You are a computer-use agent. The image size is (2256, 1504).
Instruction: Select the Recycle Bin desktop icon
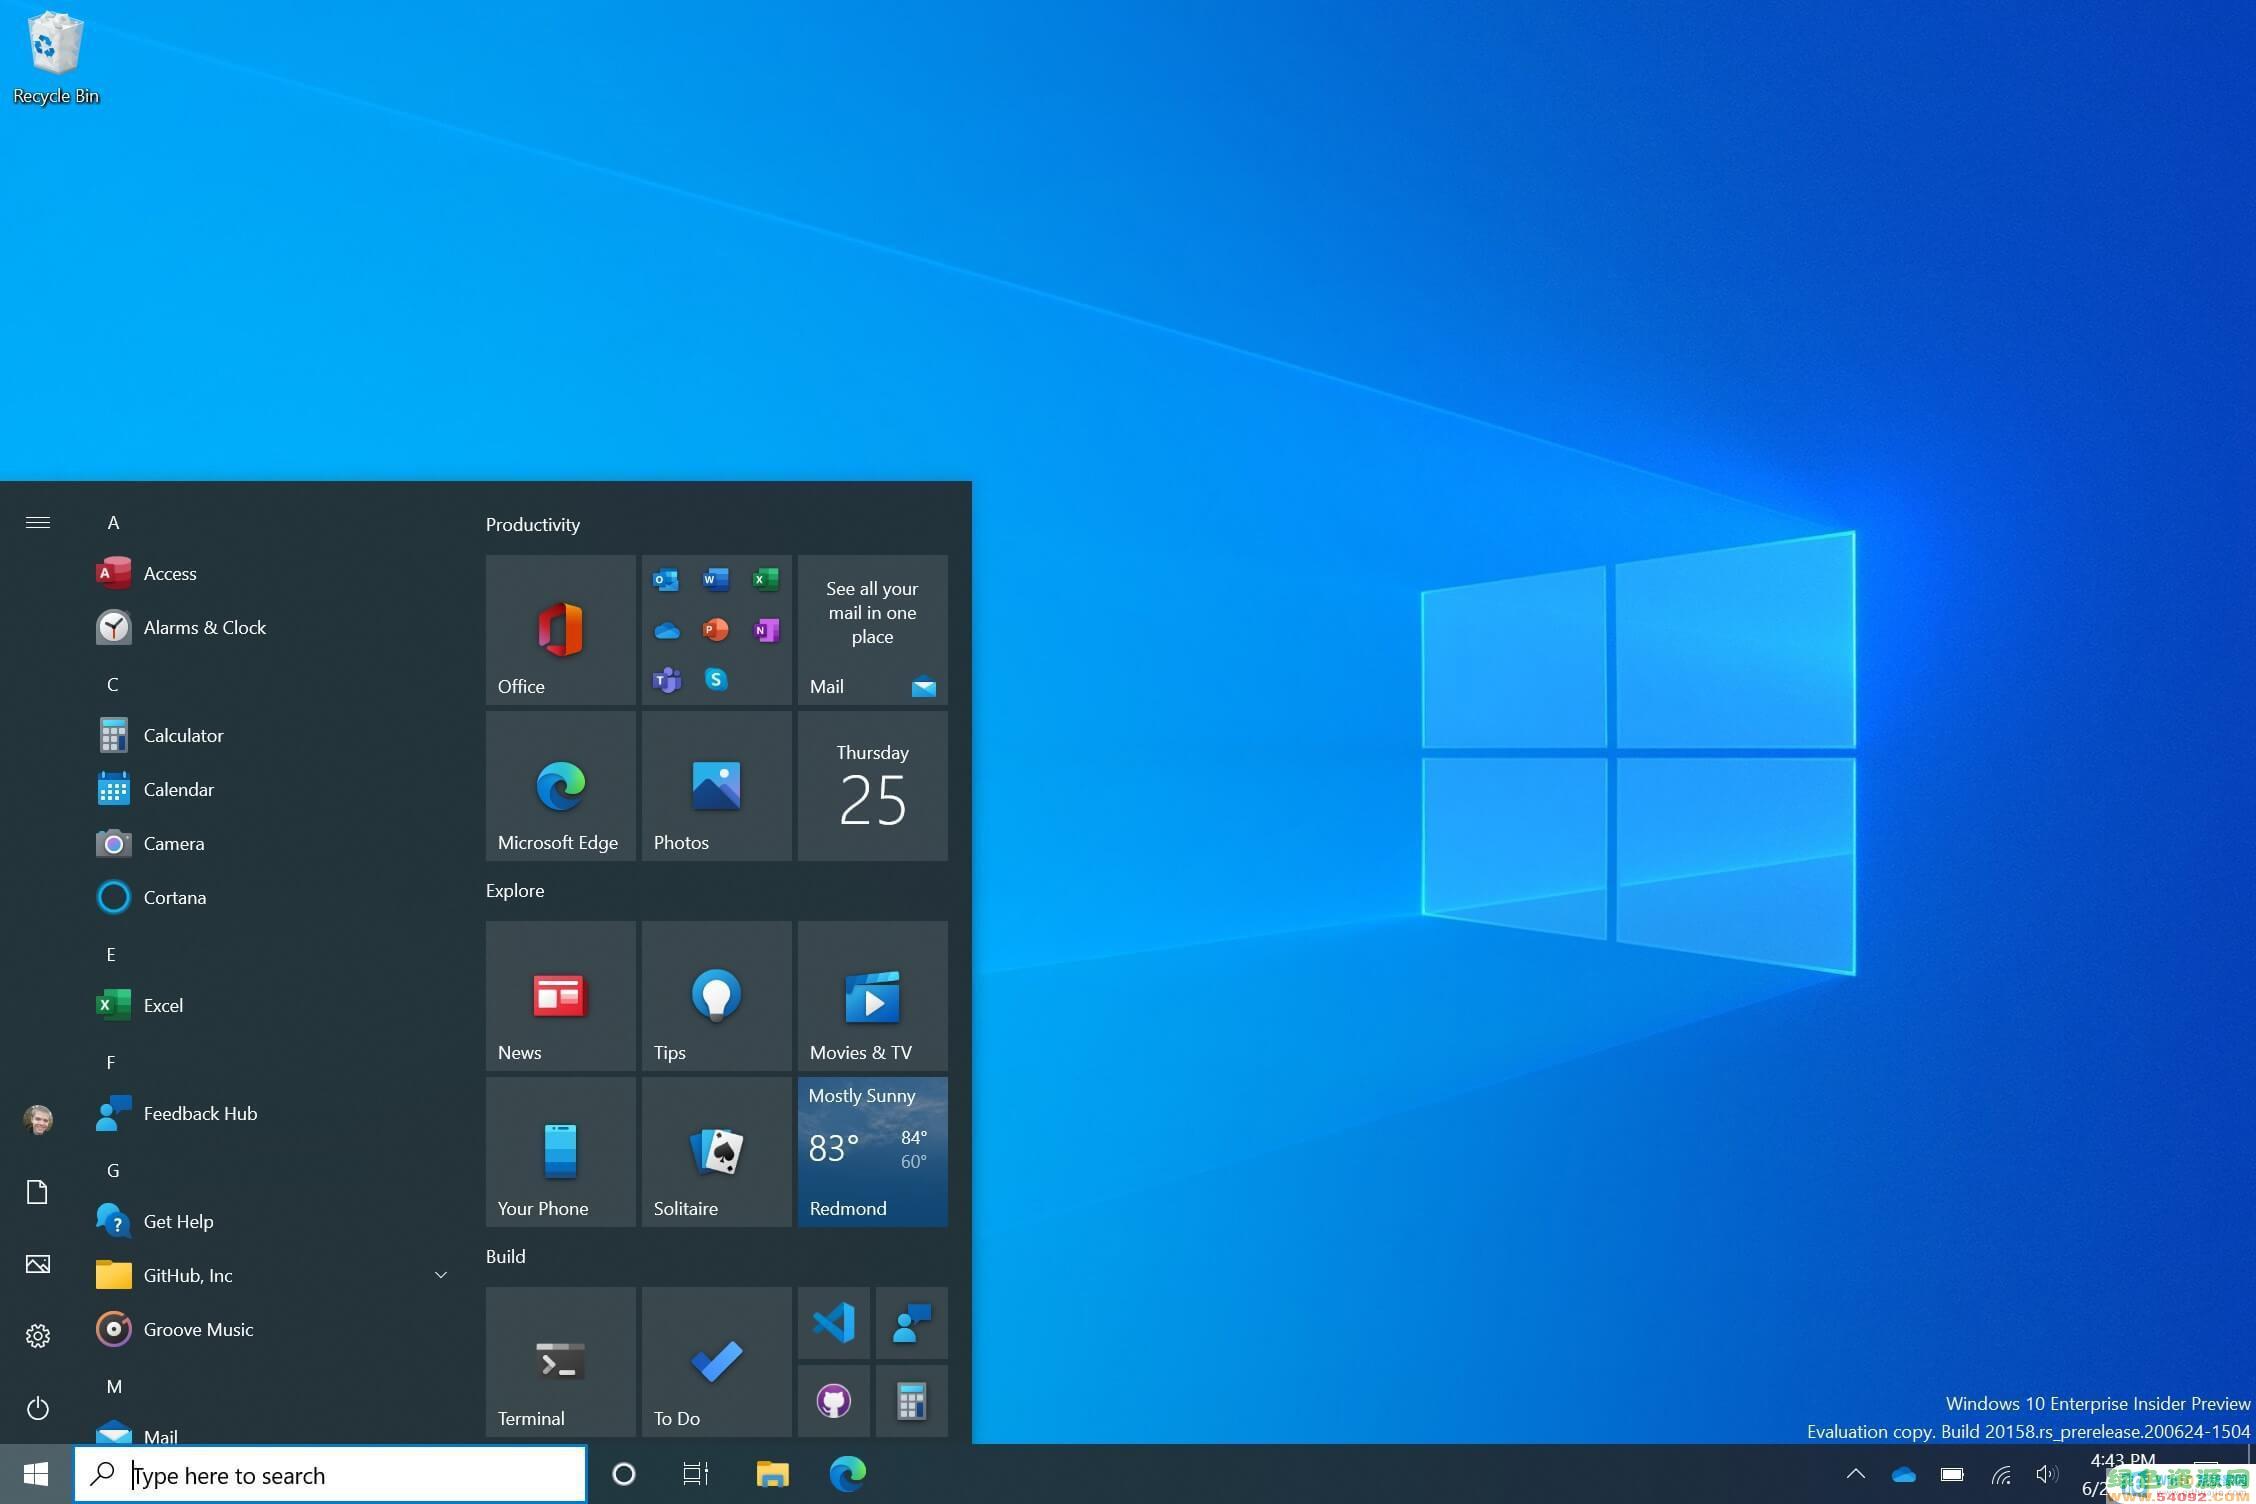click(x=56, y=58)
